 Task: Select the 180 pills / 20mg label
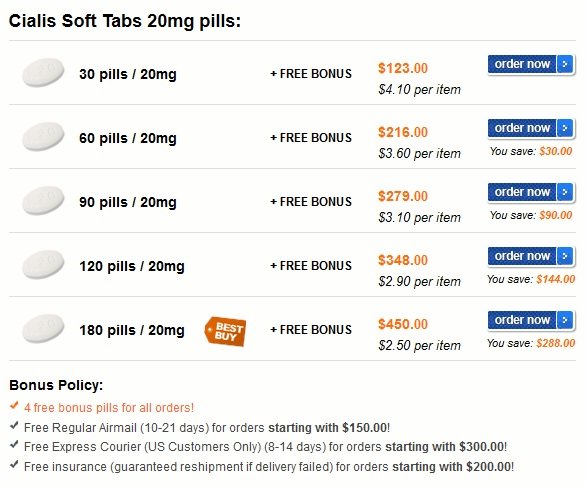point(132,330)
